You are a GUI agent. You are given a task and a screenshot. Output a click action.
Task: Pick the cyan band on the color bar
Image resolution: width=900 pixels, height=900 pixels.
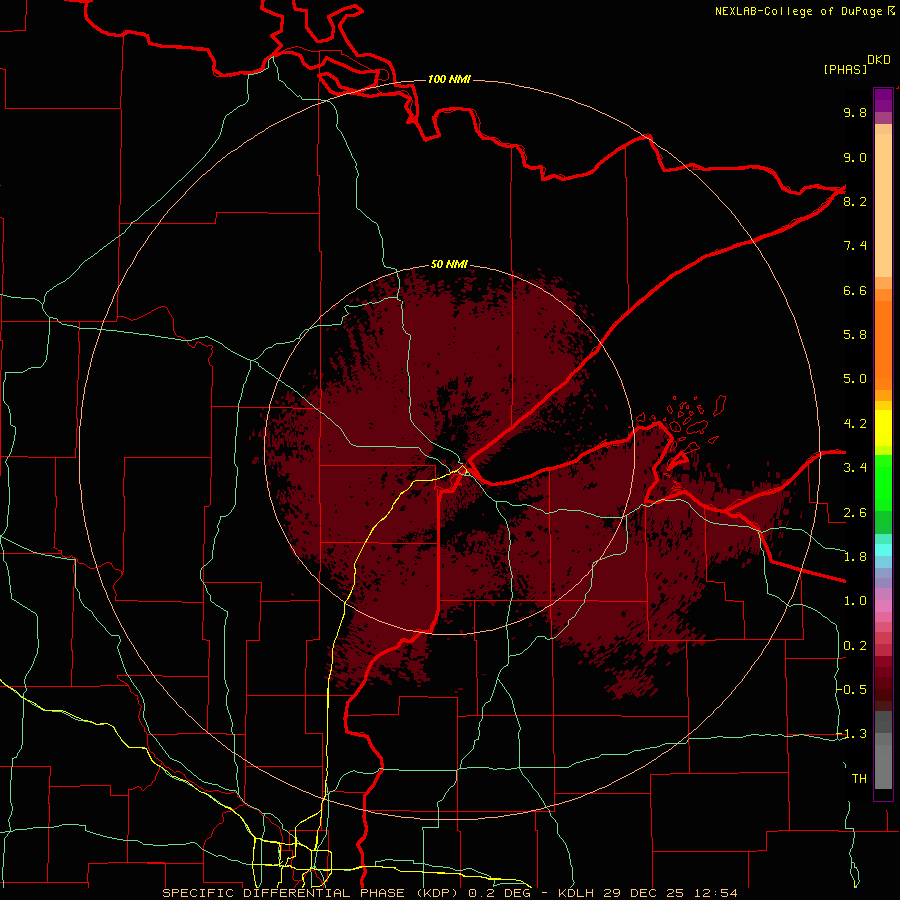pos(883,550)
